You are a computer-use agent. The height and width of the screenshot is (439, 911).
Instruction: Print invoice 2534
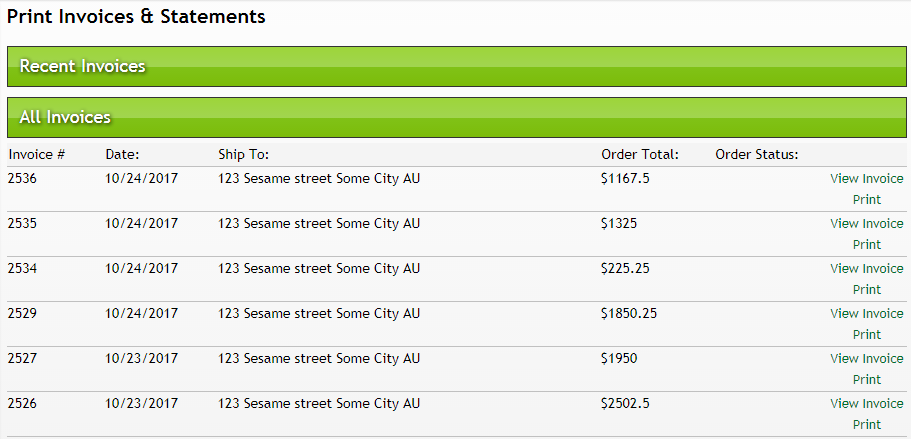pyautogui.click(x=866, y=290)
